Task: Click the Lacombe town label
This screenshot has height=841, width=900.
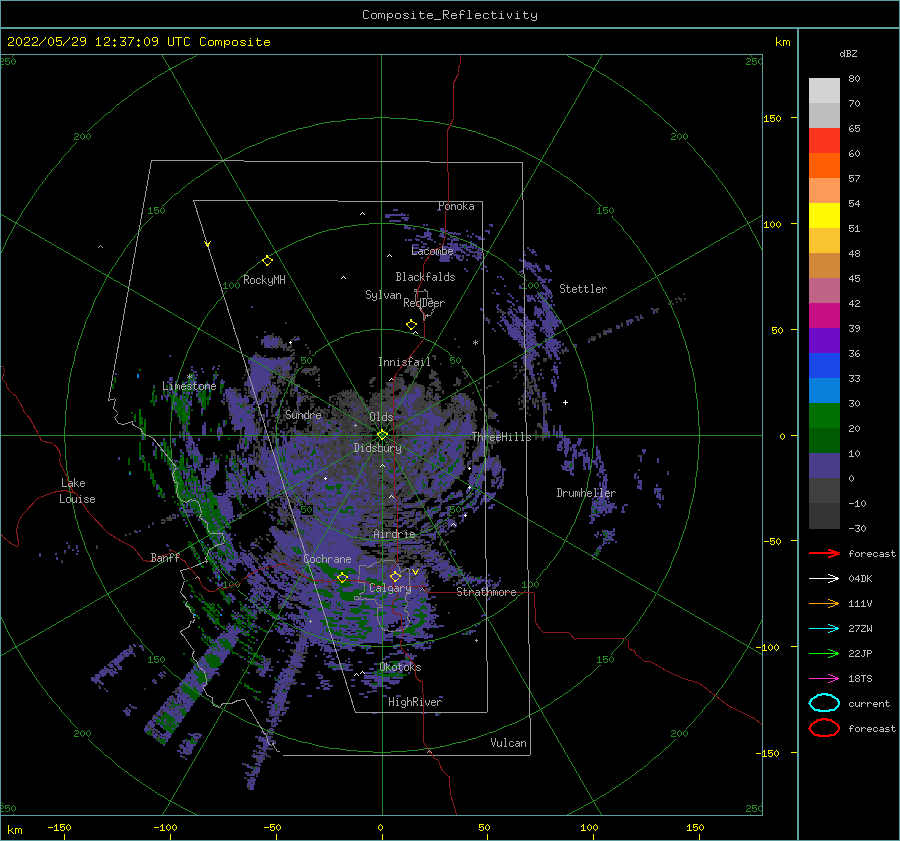Action: (x=432, y=251)
